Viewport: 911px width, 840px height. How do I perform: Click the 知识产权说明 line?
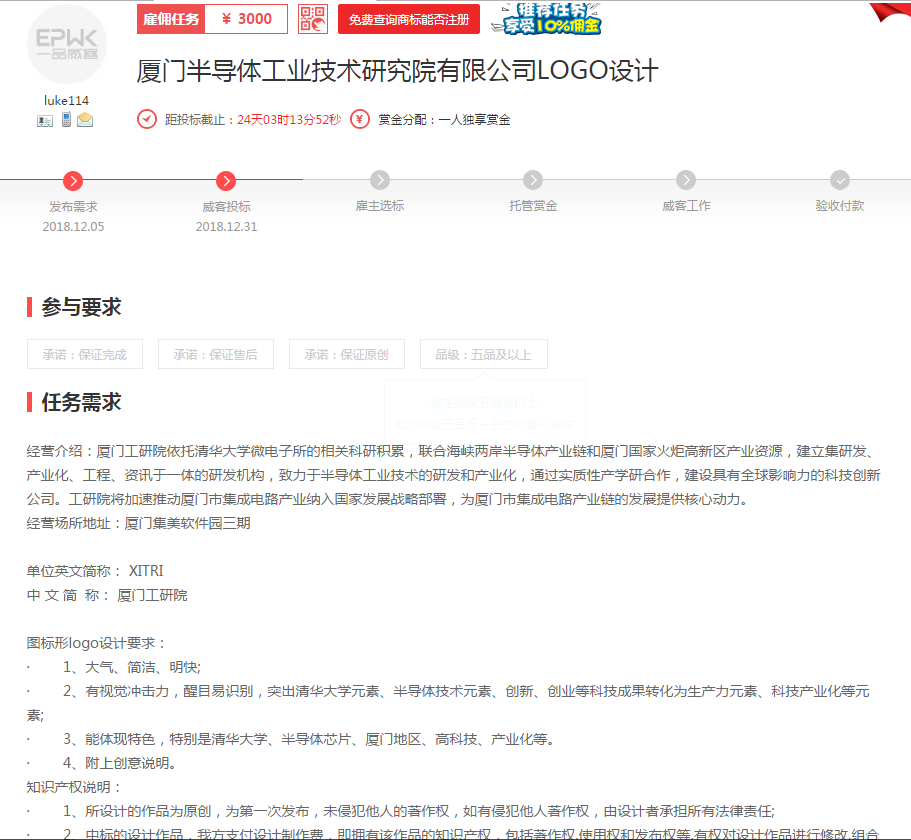[x=74, y=787]
